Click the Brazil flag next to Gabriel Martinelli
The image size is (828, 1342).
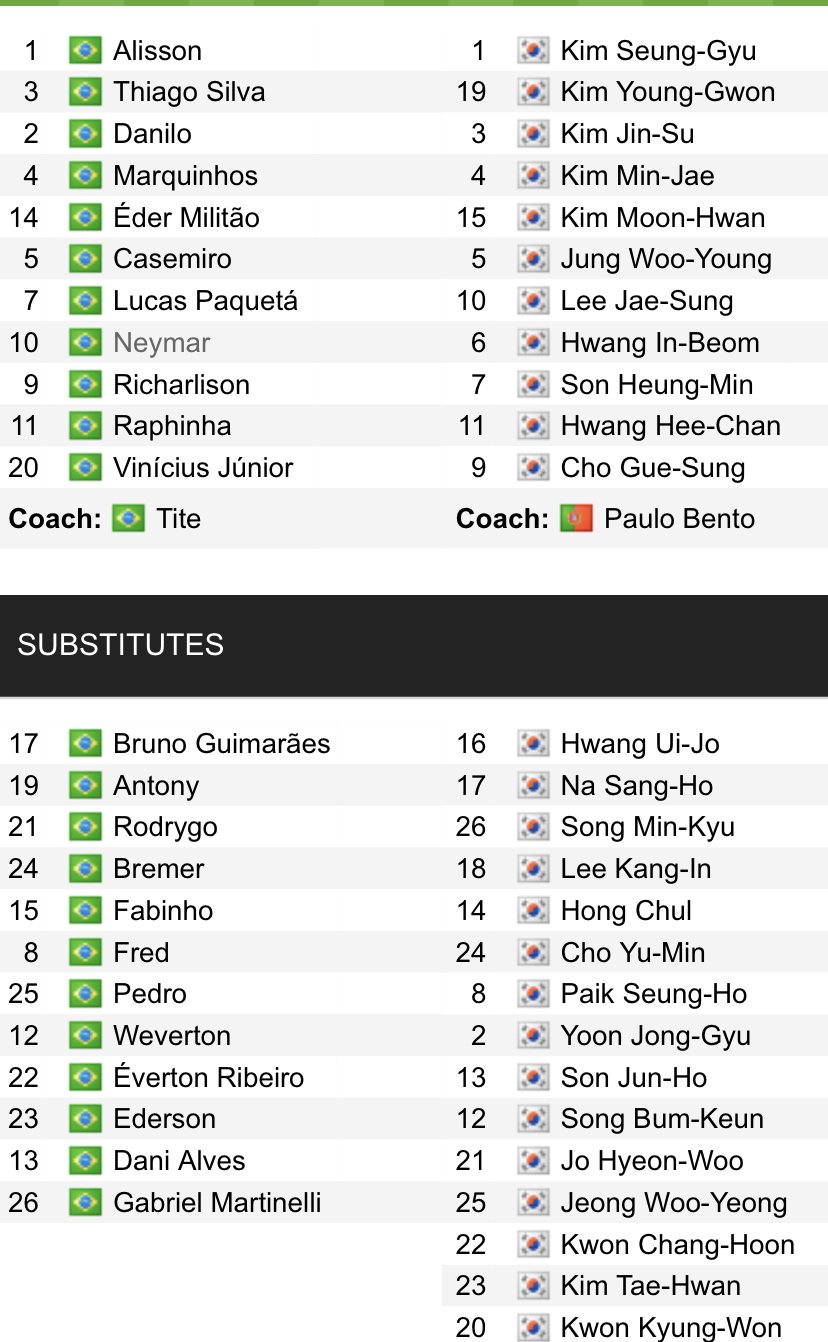coord(85,1202)
